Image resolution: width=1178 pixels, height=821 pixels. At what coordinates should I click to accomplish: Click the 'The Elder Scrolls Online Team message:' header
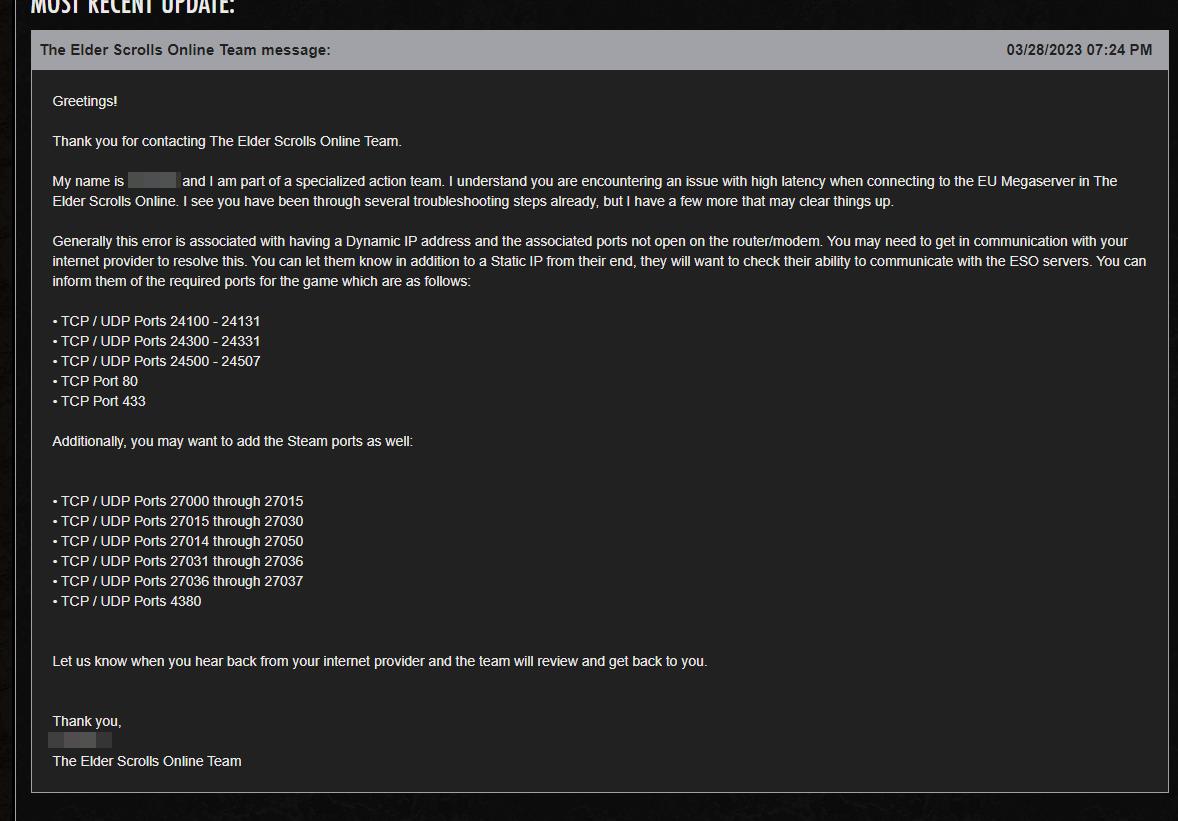point(185,50)
